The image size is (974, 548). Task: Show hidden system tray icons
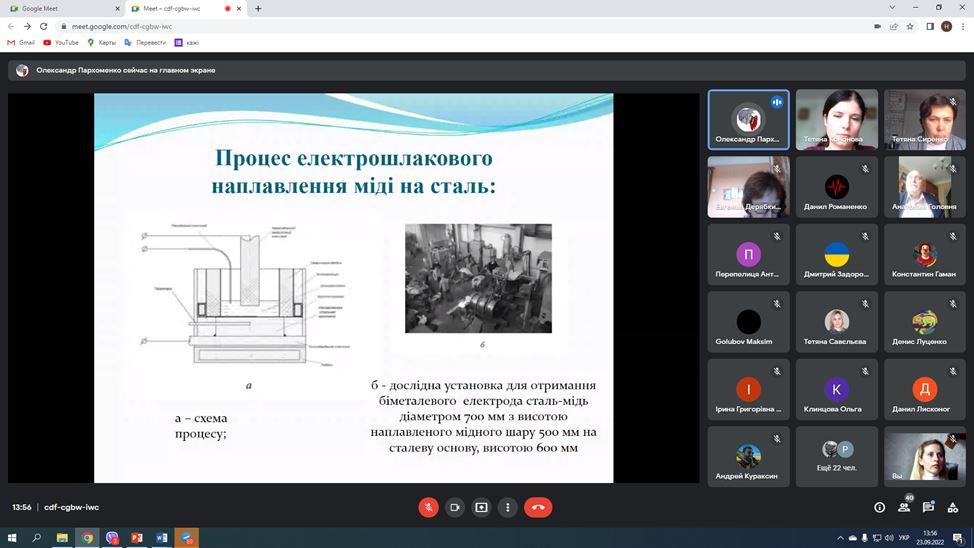pos(840,538)
